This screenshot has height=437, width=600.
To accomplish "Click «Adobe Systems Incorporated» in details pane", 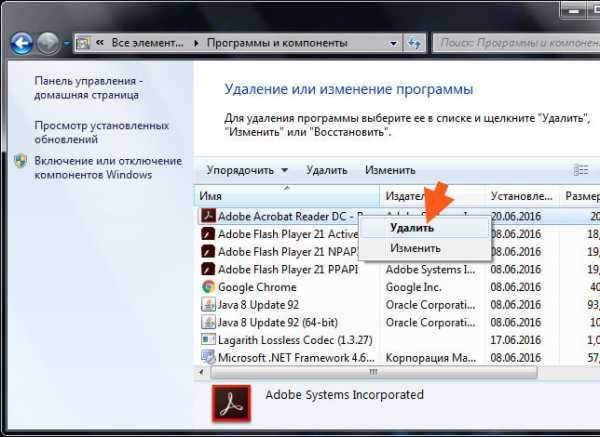I will pos(344,395).
